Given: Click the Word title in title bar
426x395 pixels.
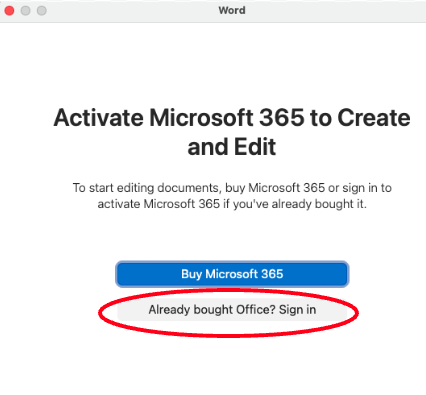Looking at the screenshot, I should coord(232,10).
